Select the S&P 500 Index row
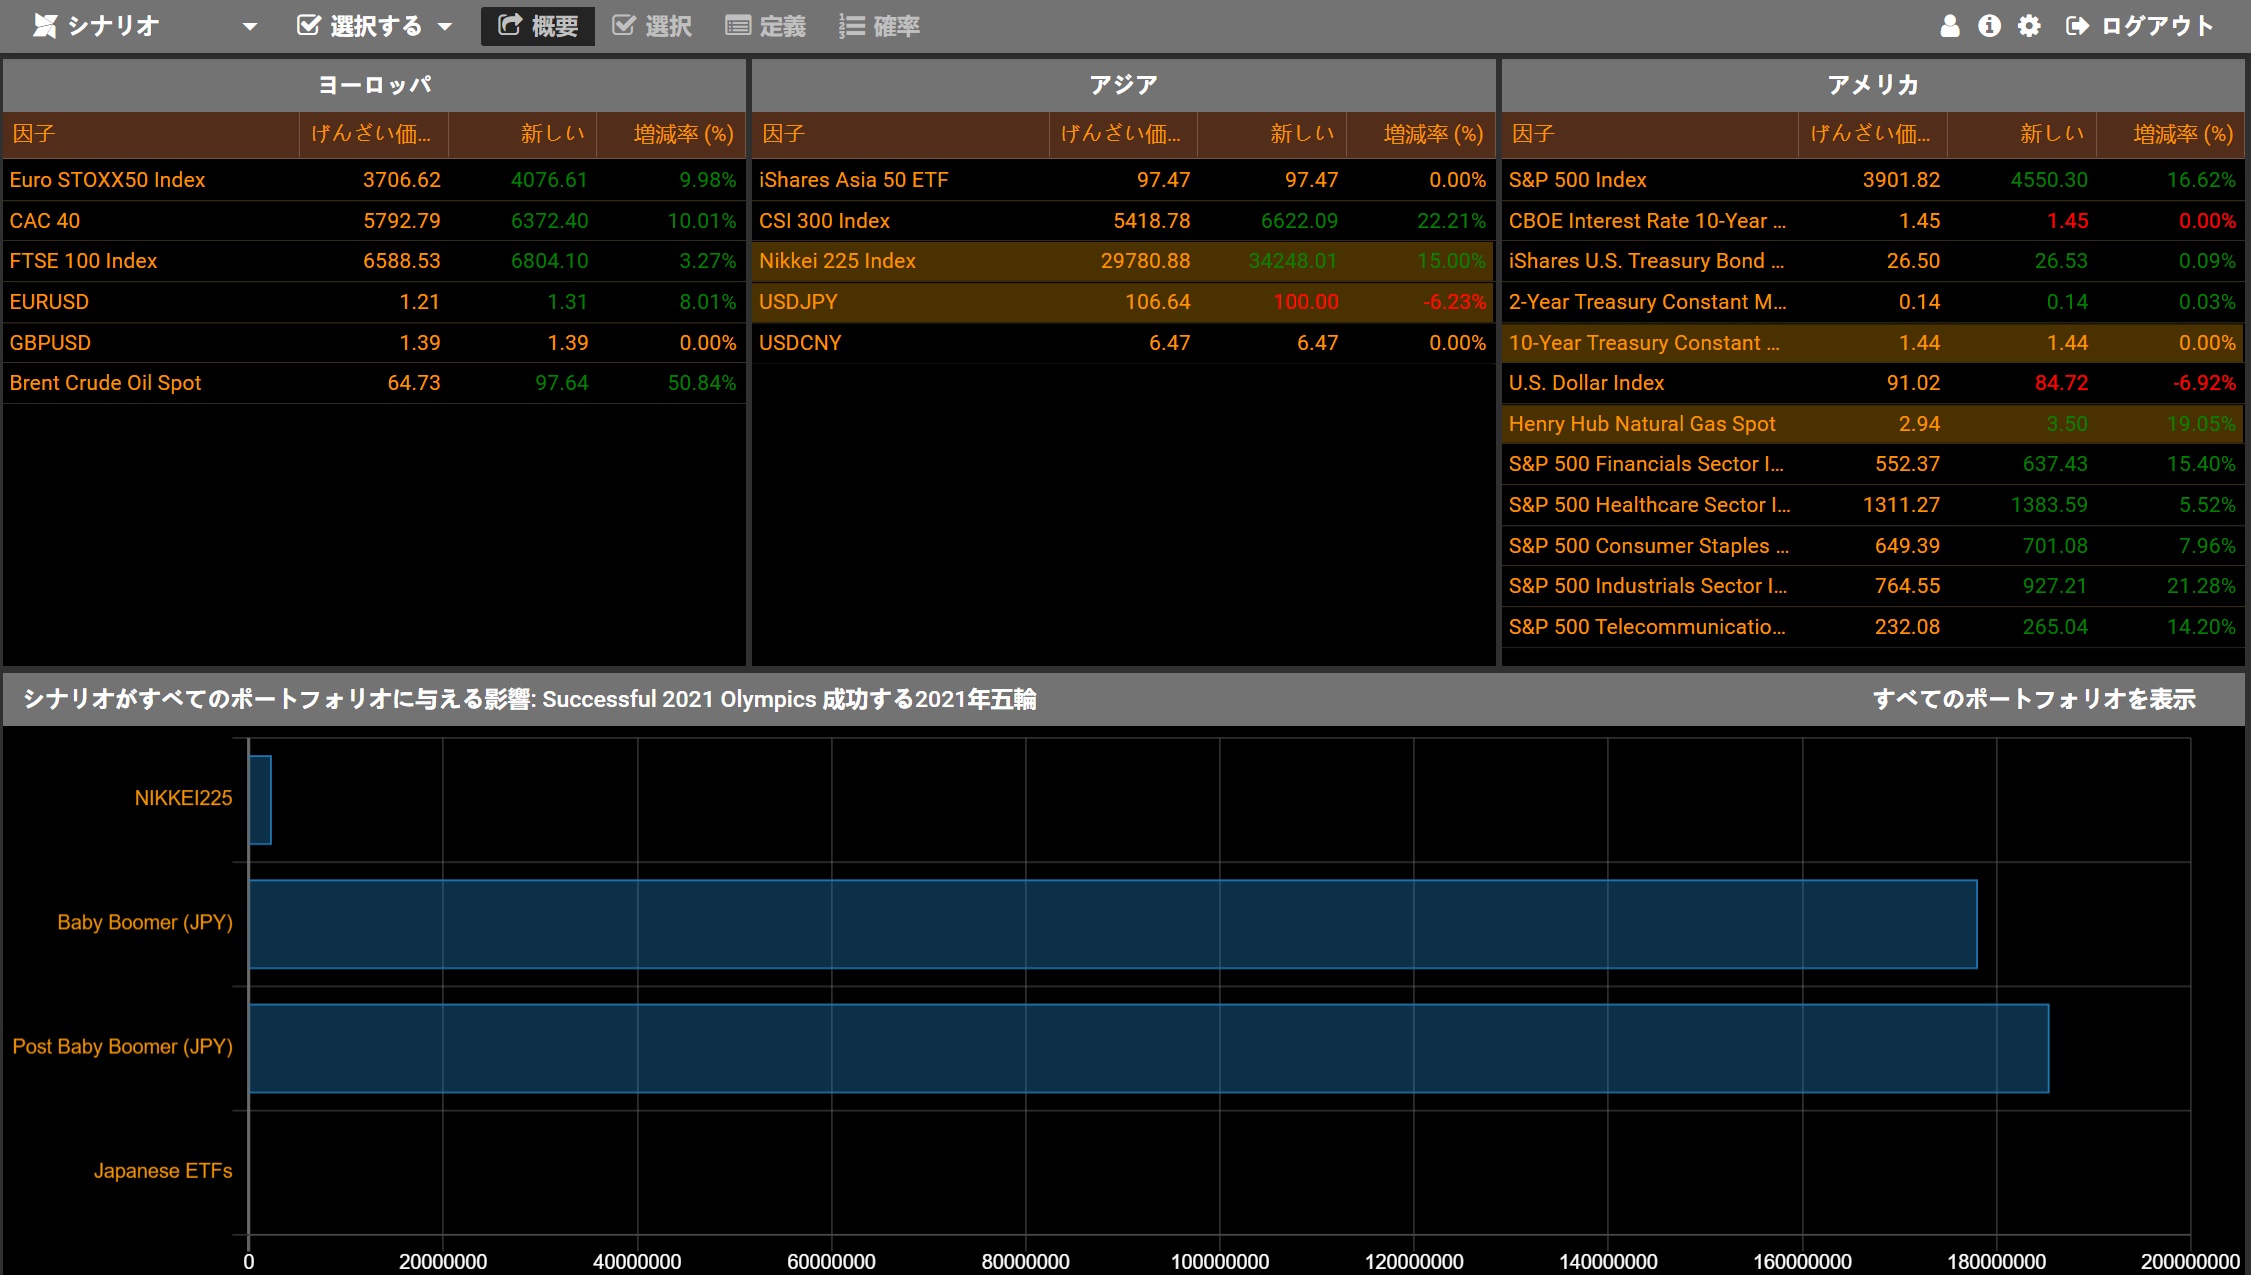 pyautogui.click(x=1872, y=180)
